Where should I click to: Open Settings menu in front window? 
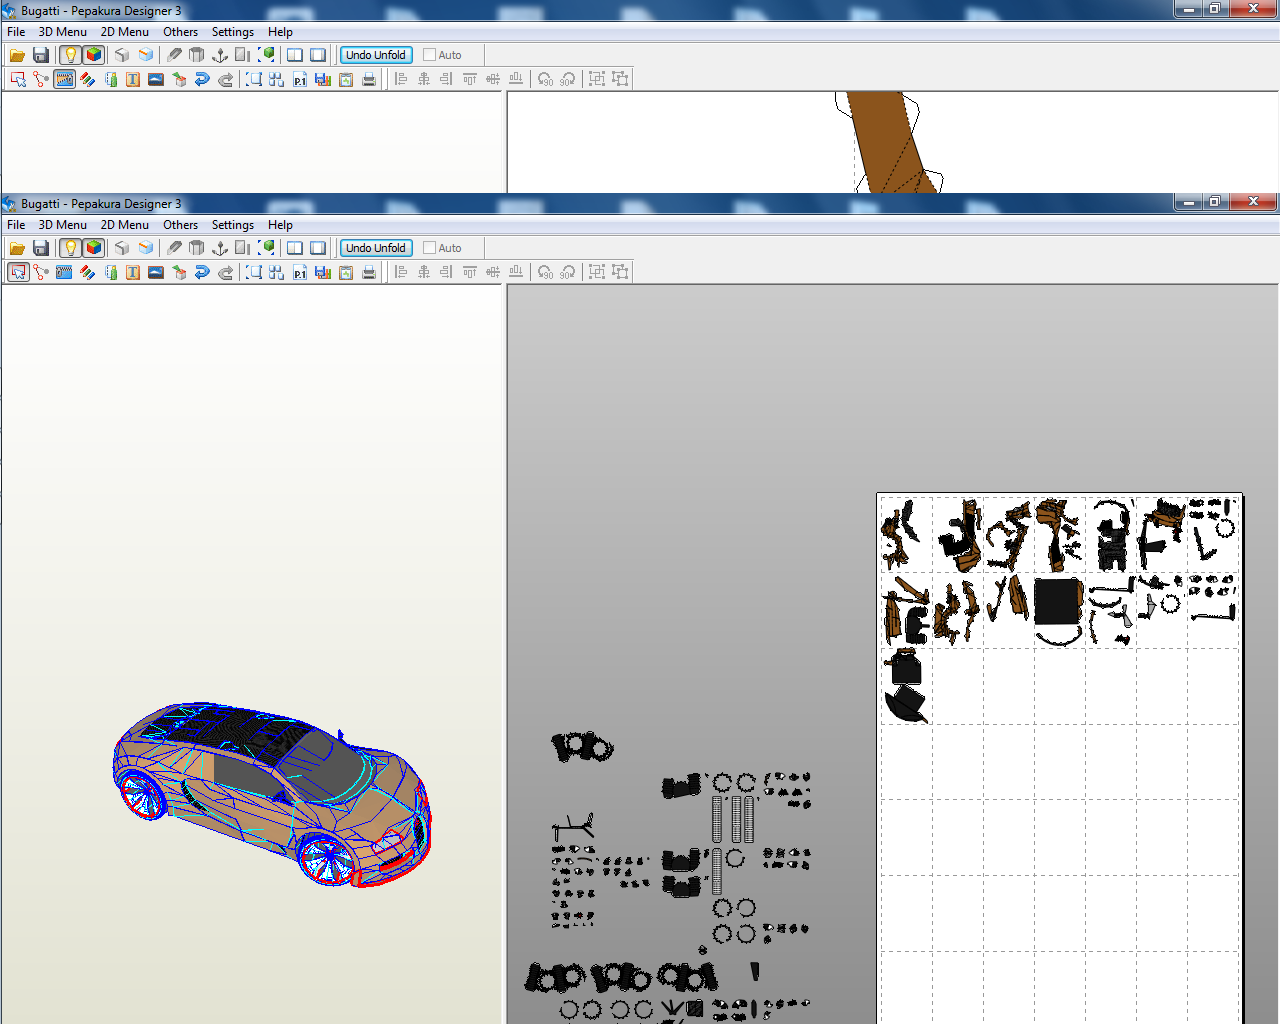233,225
